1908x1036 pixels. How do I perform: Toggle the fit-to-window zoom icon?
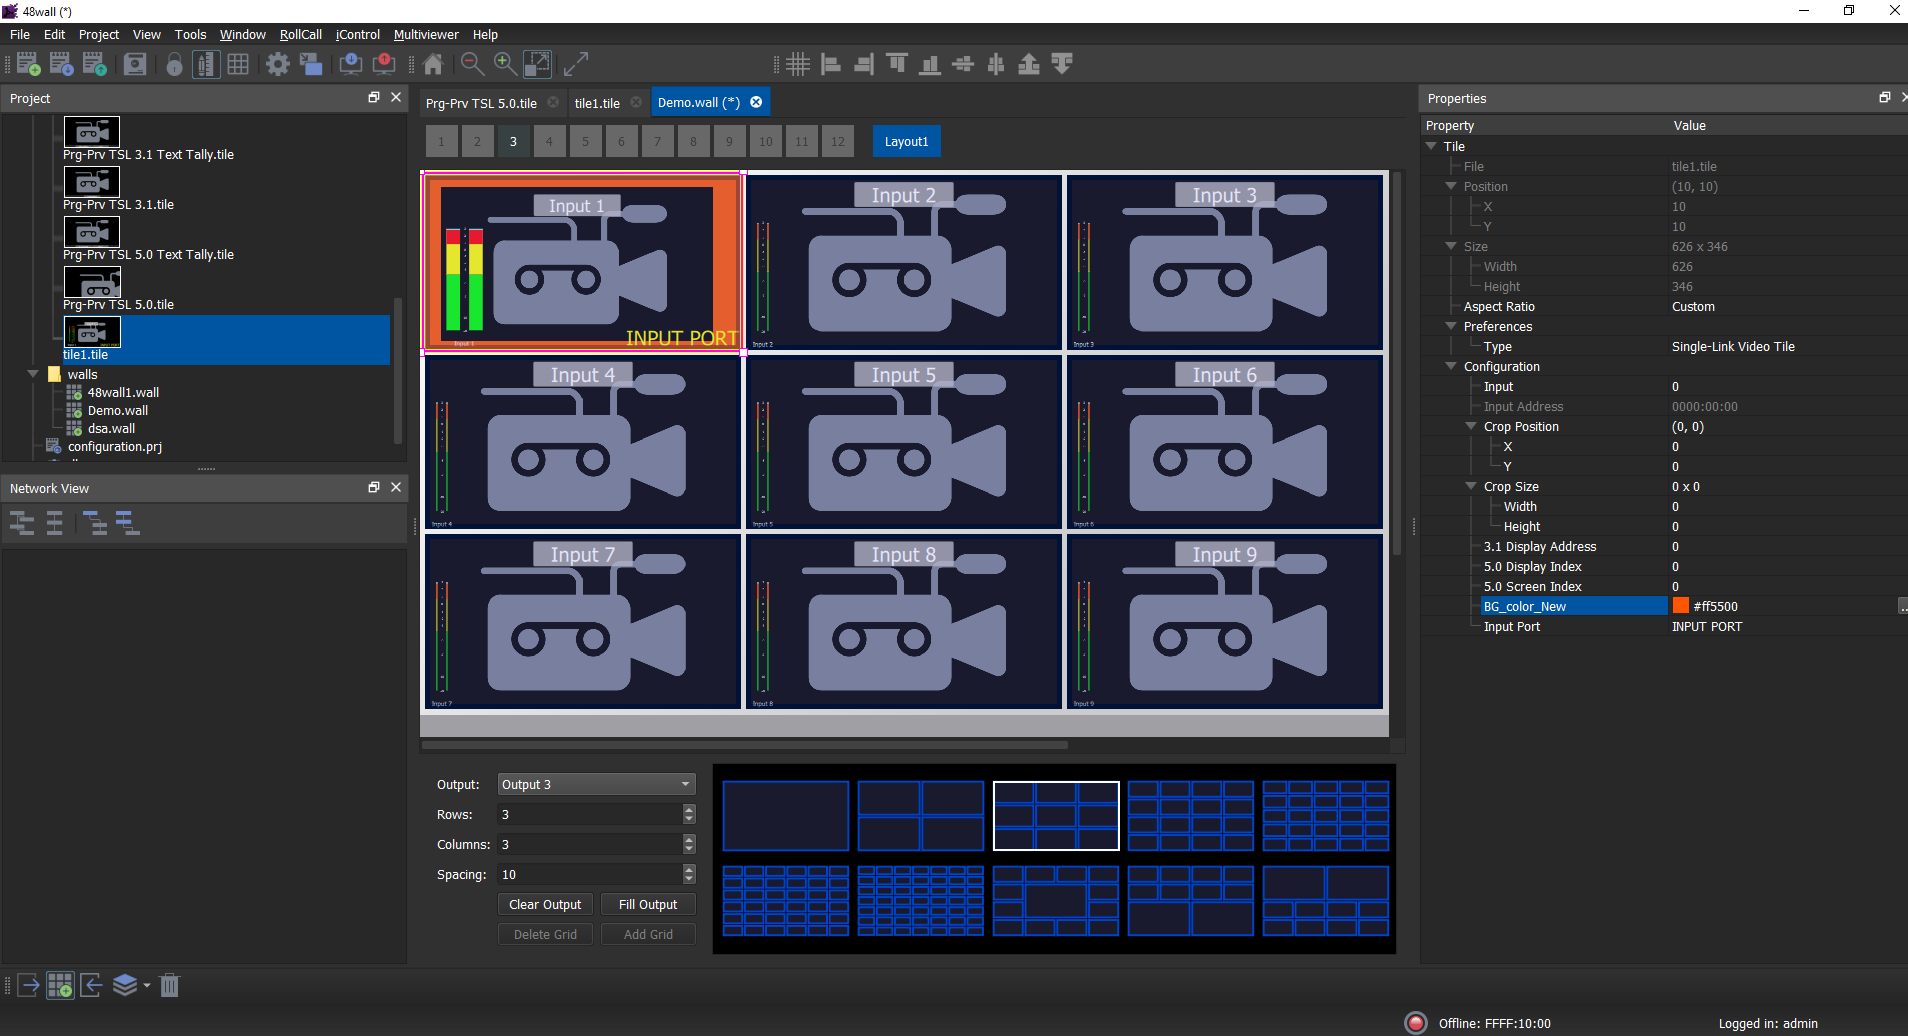(x=538, y=64)
